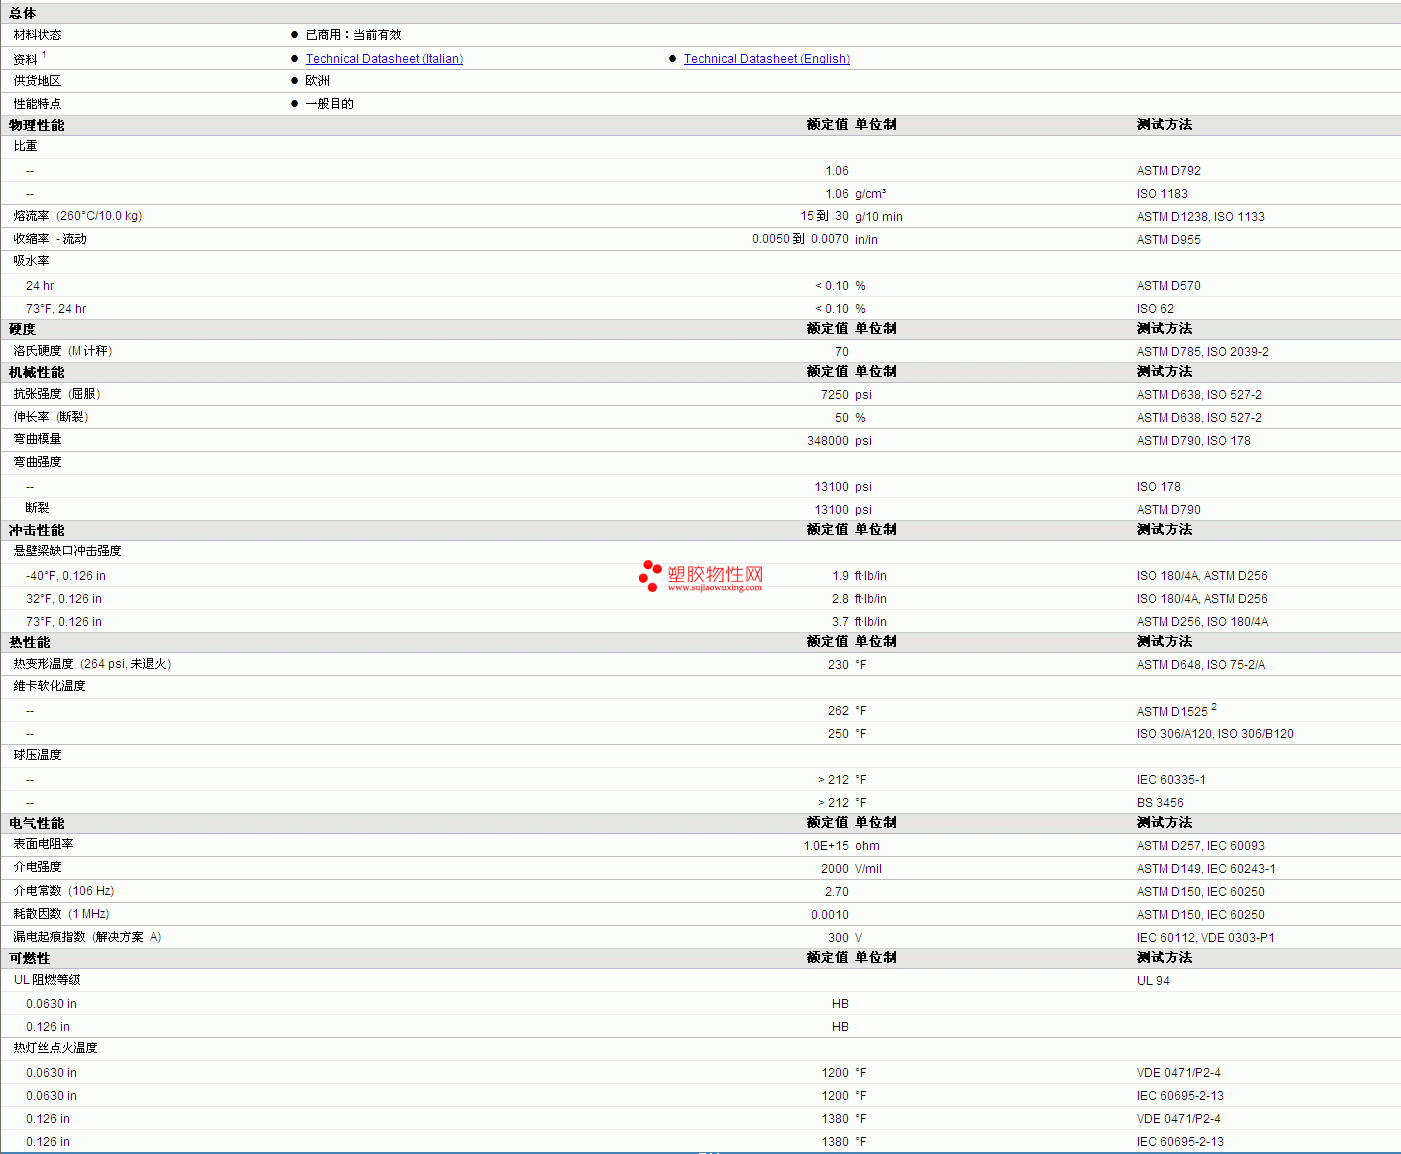Open the Technical Datasheet (English) link
Viewport: 1401px width, 1154px height.
pos(766,59)
